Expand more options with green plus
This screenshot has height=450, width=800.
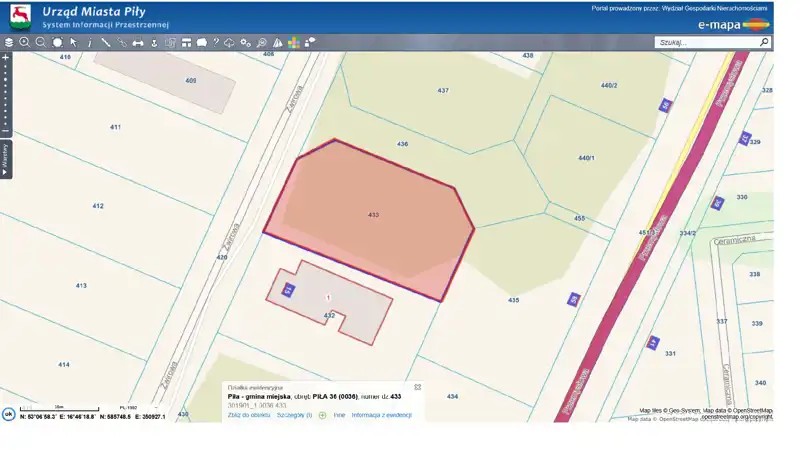click(x=322, y=414)
